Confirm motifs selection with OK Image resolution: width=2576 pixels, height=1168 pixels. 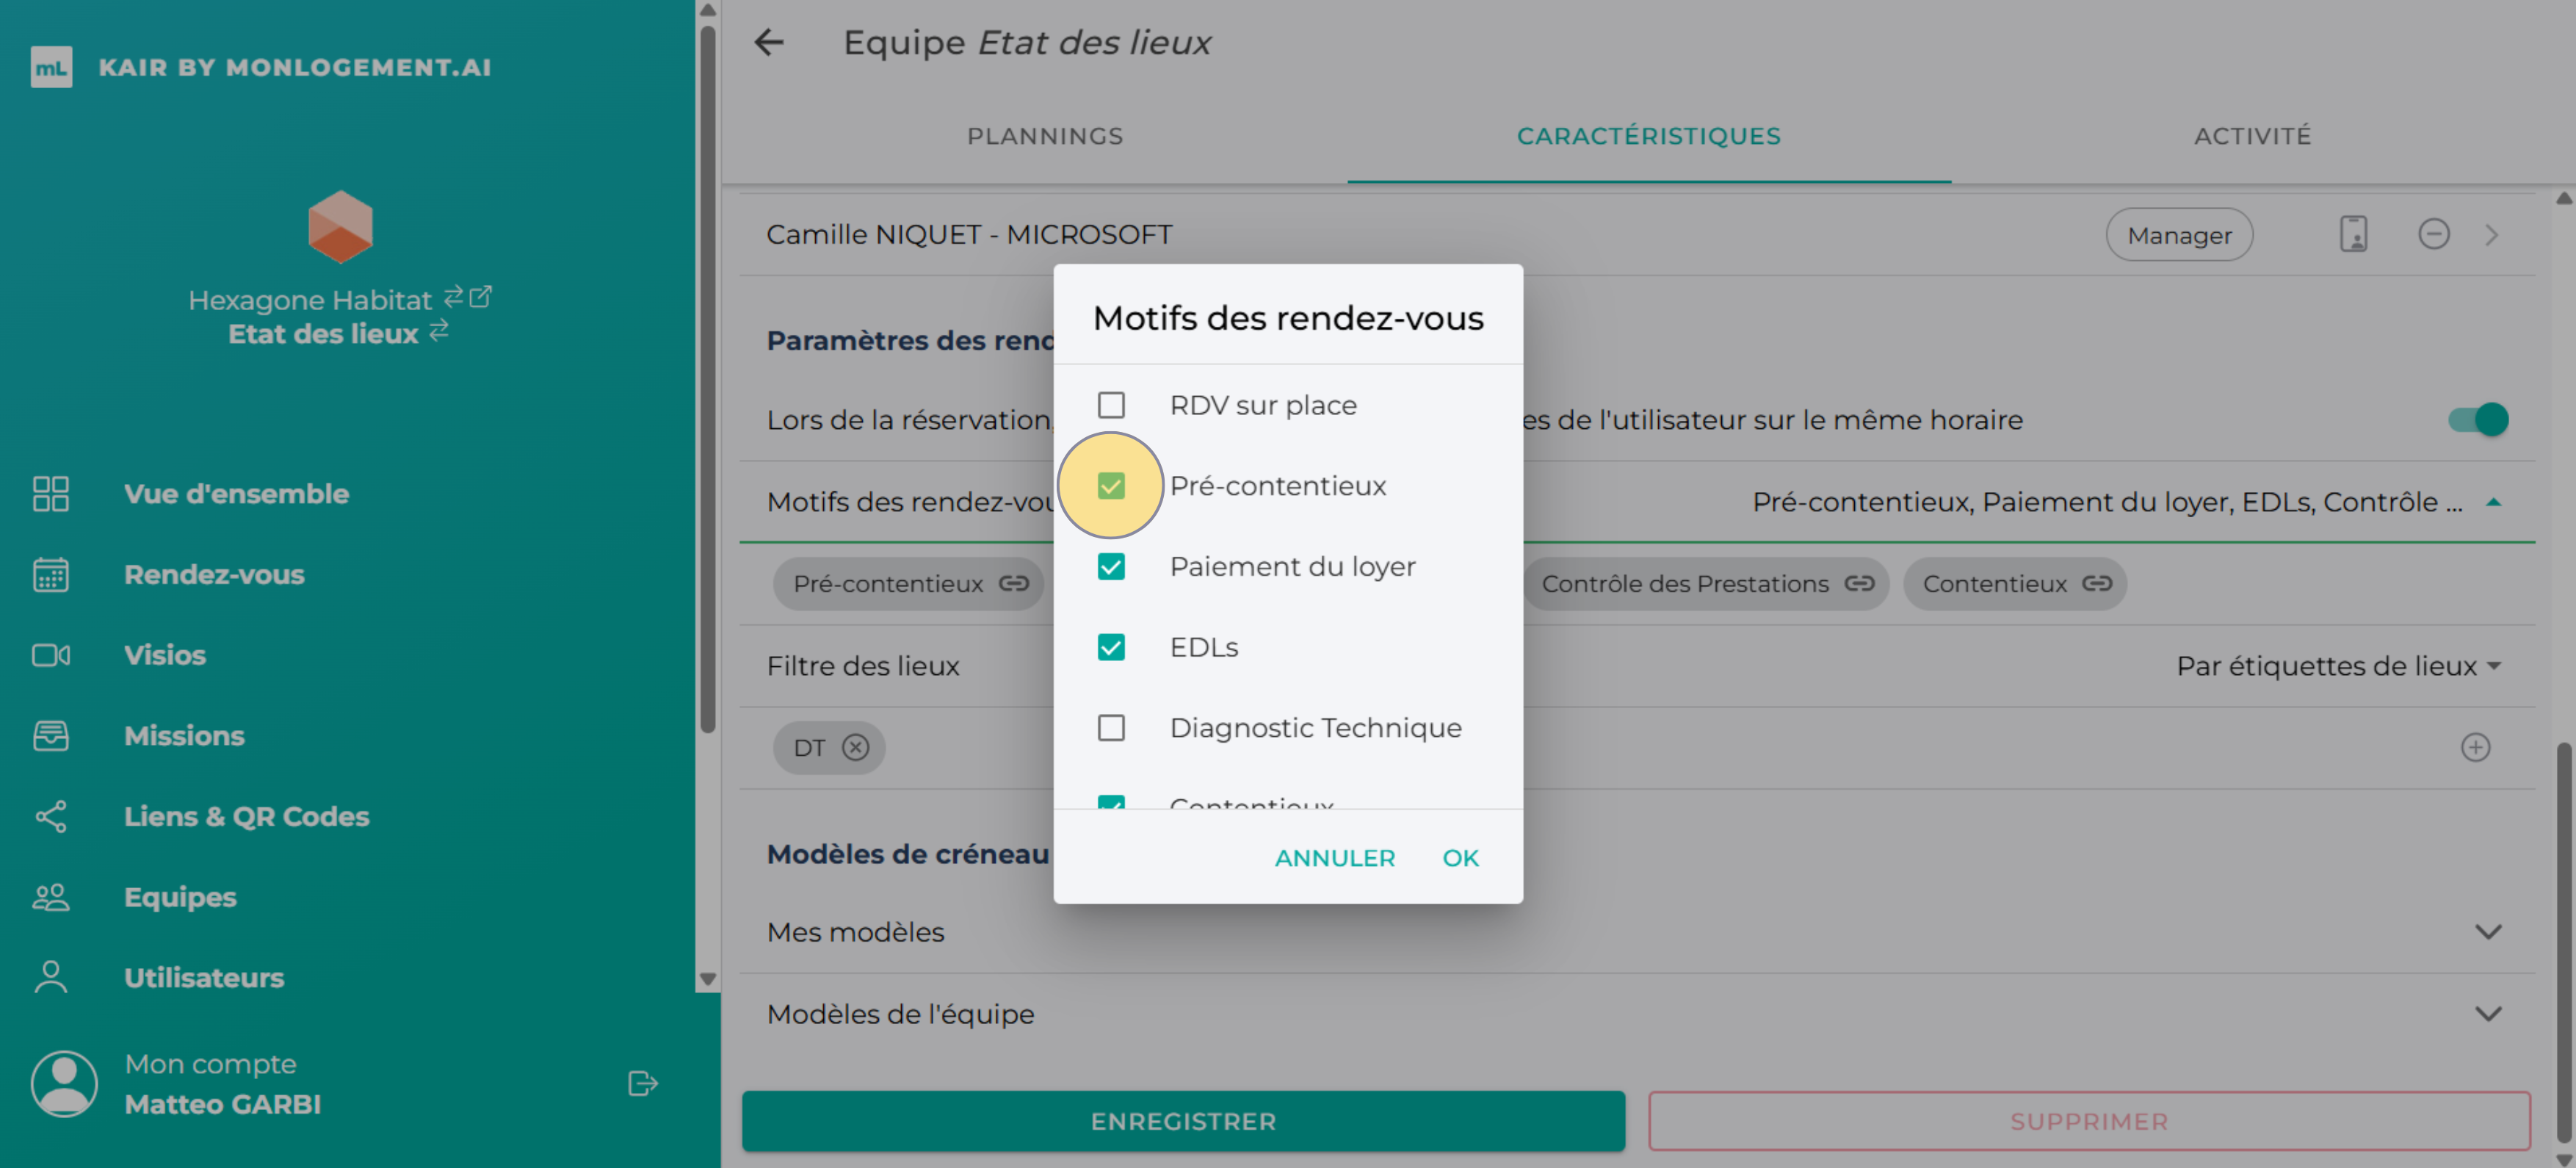[x=1460, y=857]
